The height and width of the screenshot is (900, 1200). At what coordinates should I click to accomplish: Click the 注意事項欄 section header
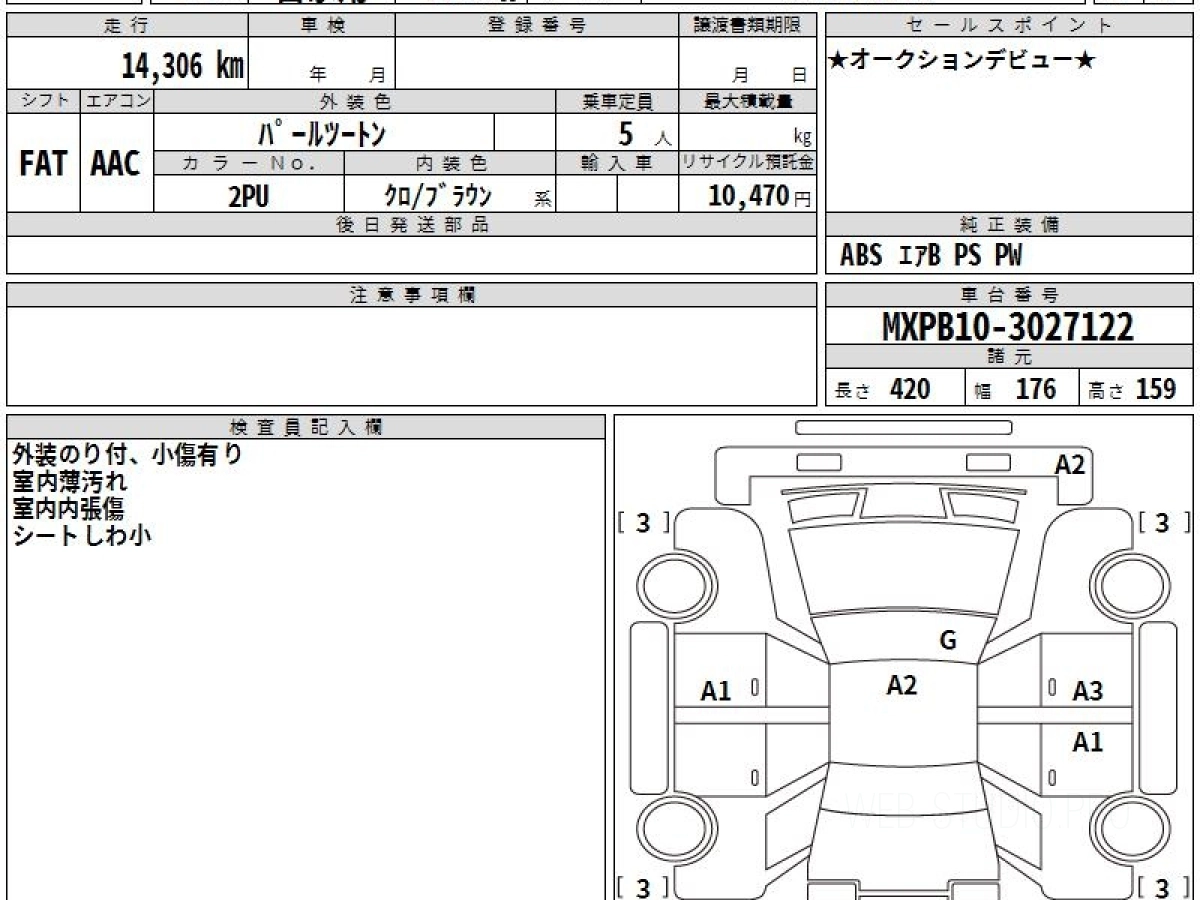pos(411,295)
